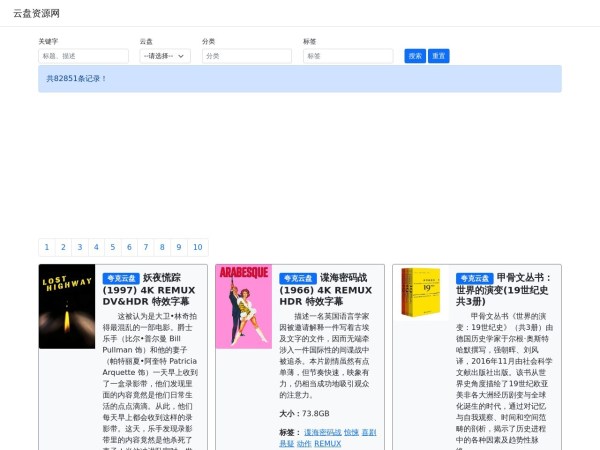Jump to page 10 in pagination
Screen dimensions: 600x450
[x=197, y=247]
